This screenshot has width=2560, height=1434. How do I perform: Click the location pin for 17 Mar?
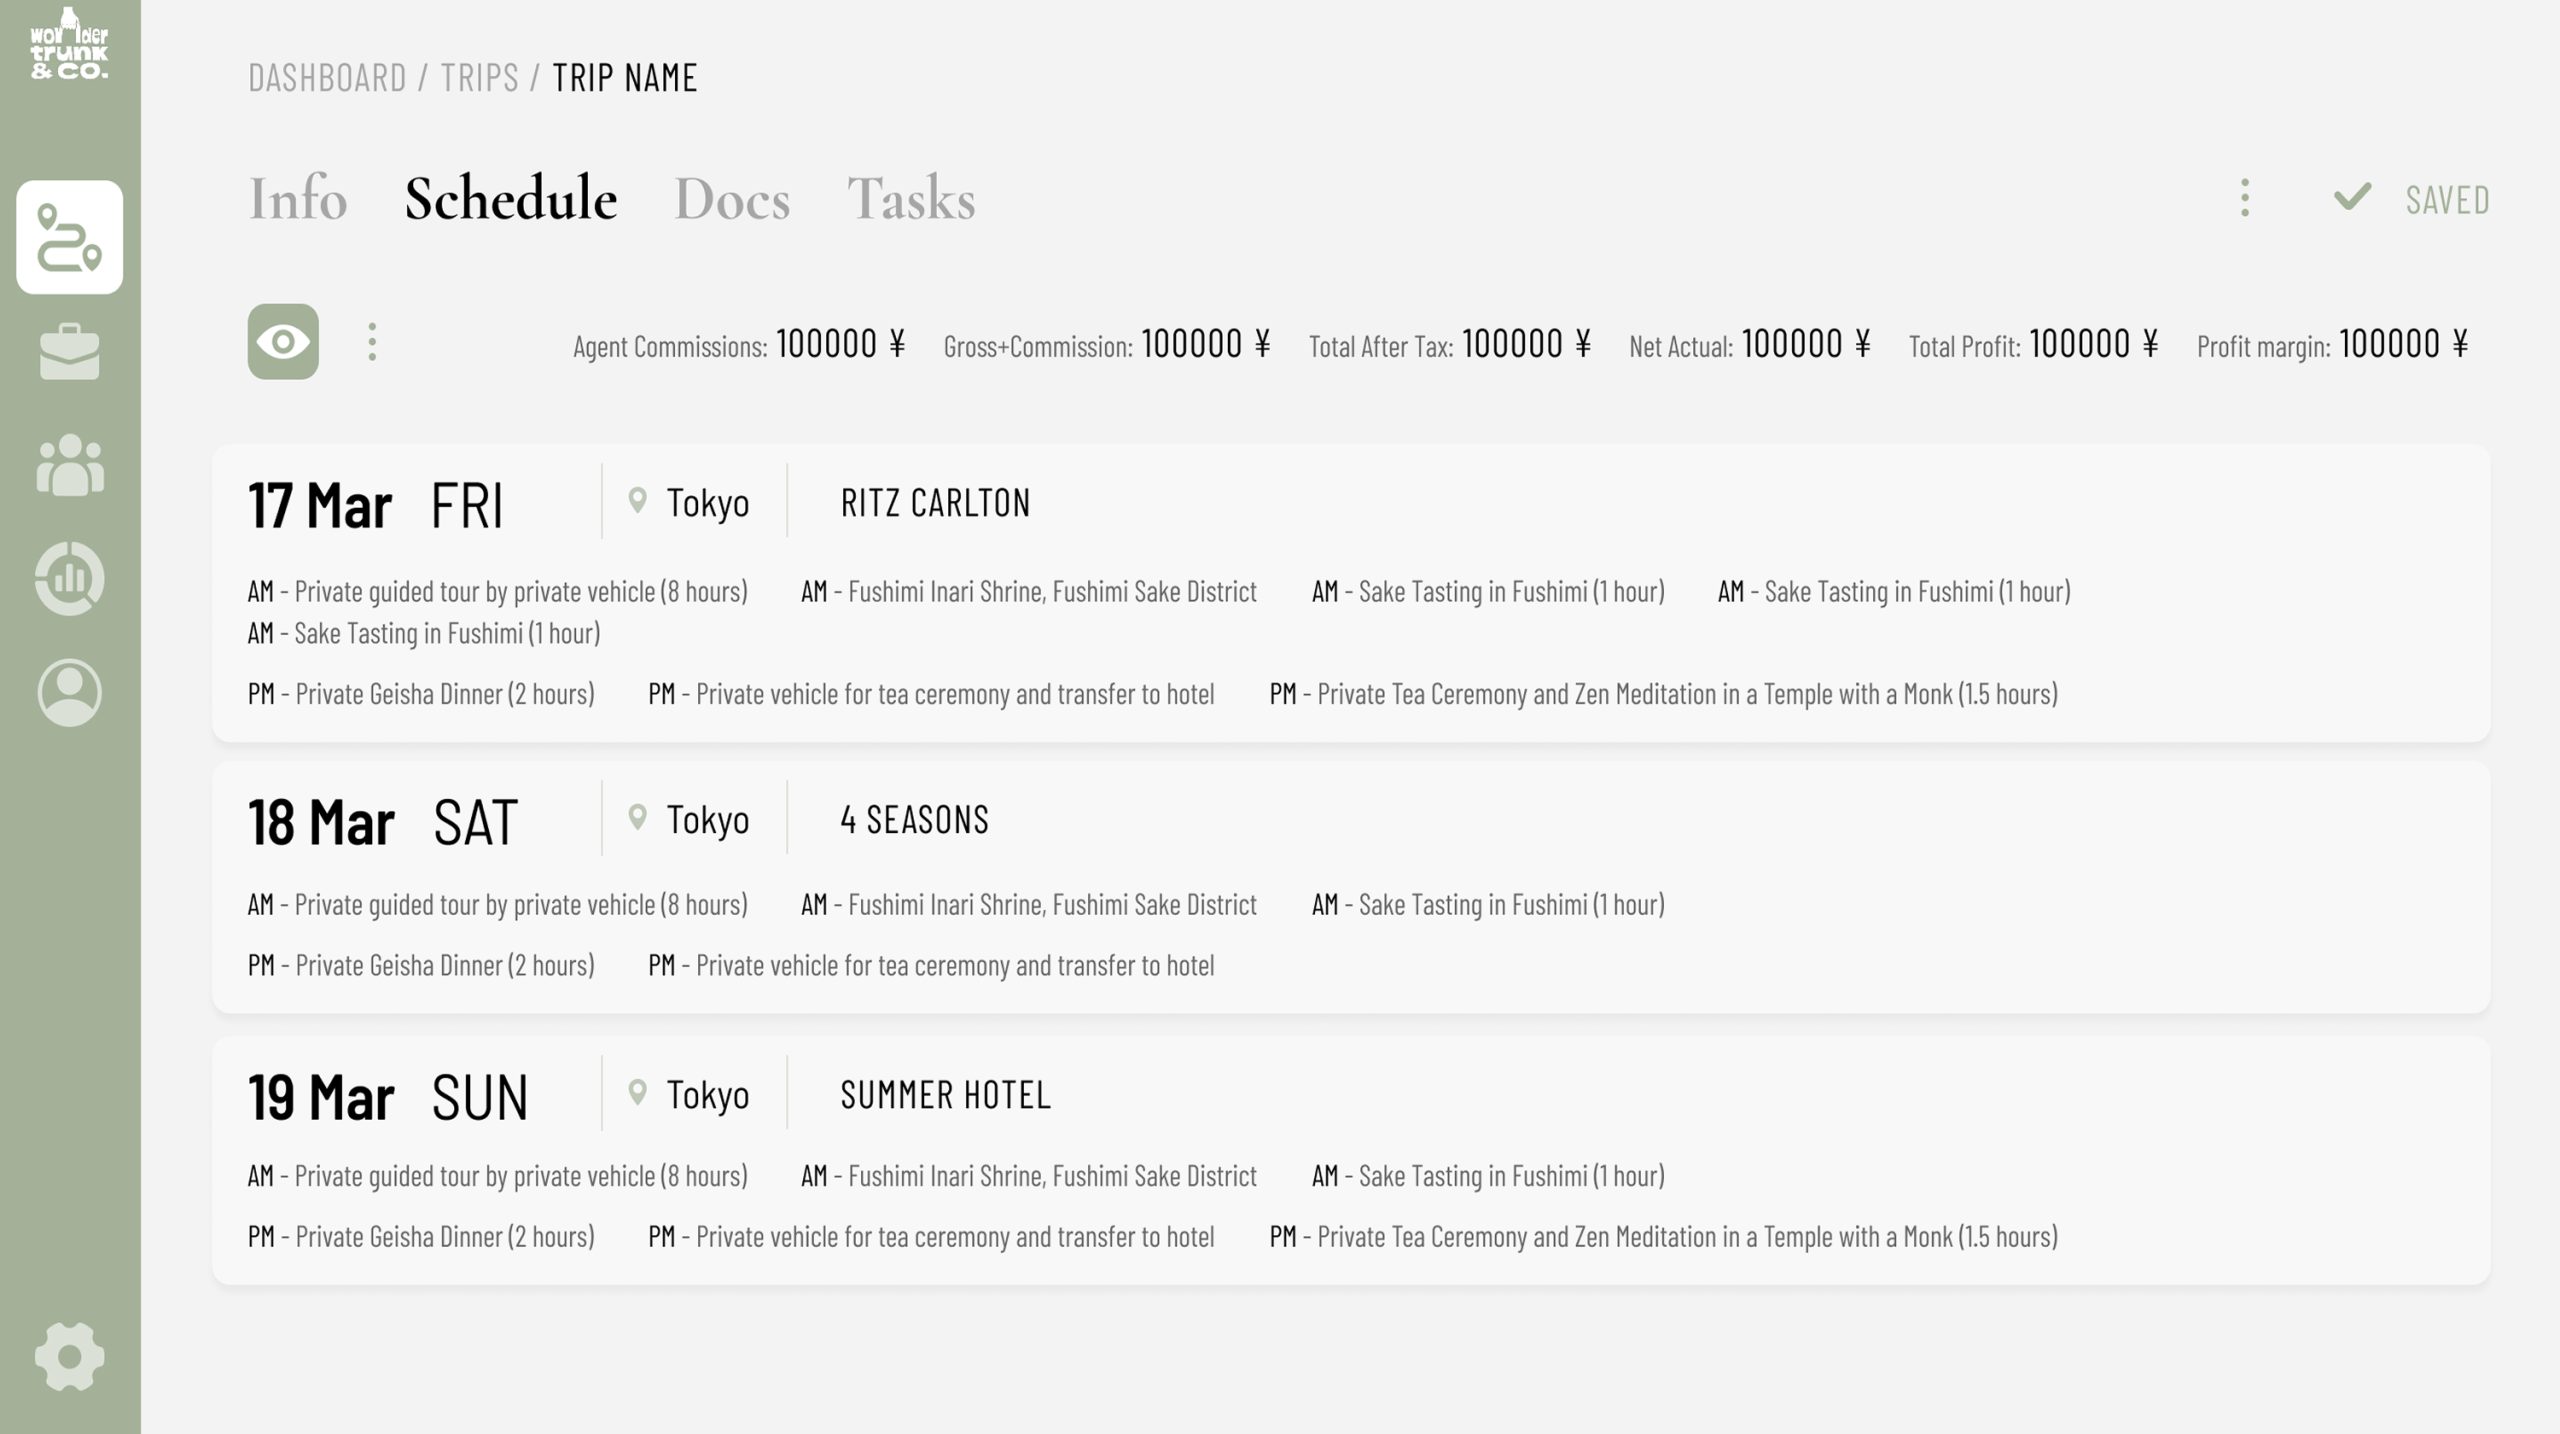coord(637,500)
